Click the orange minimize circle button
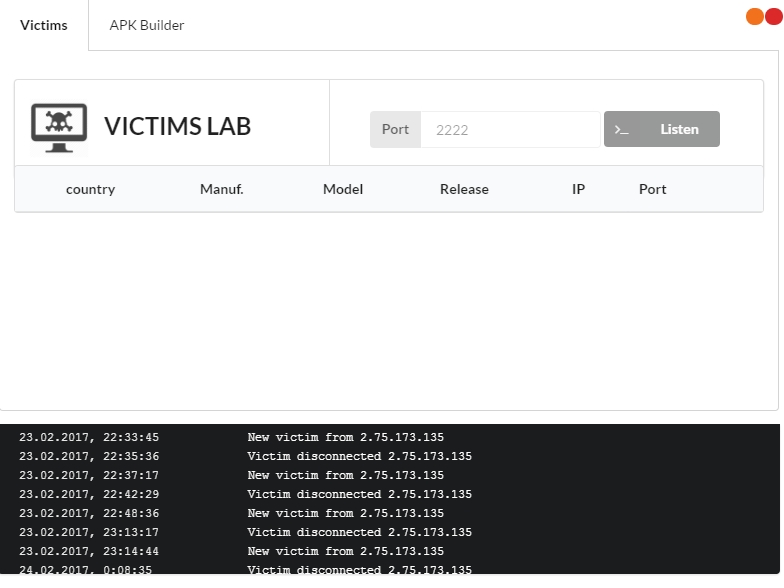 coord(755,16)
